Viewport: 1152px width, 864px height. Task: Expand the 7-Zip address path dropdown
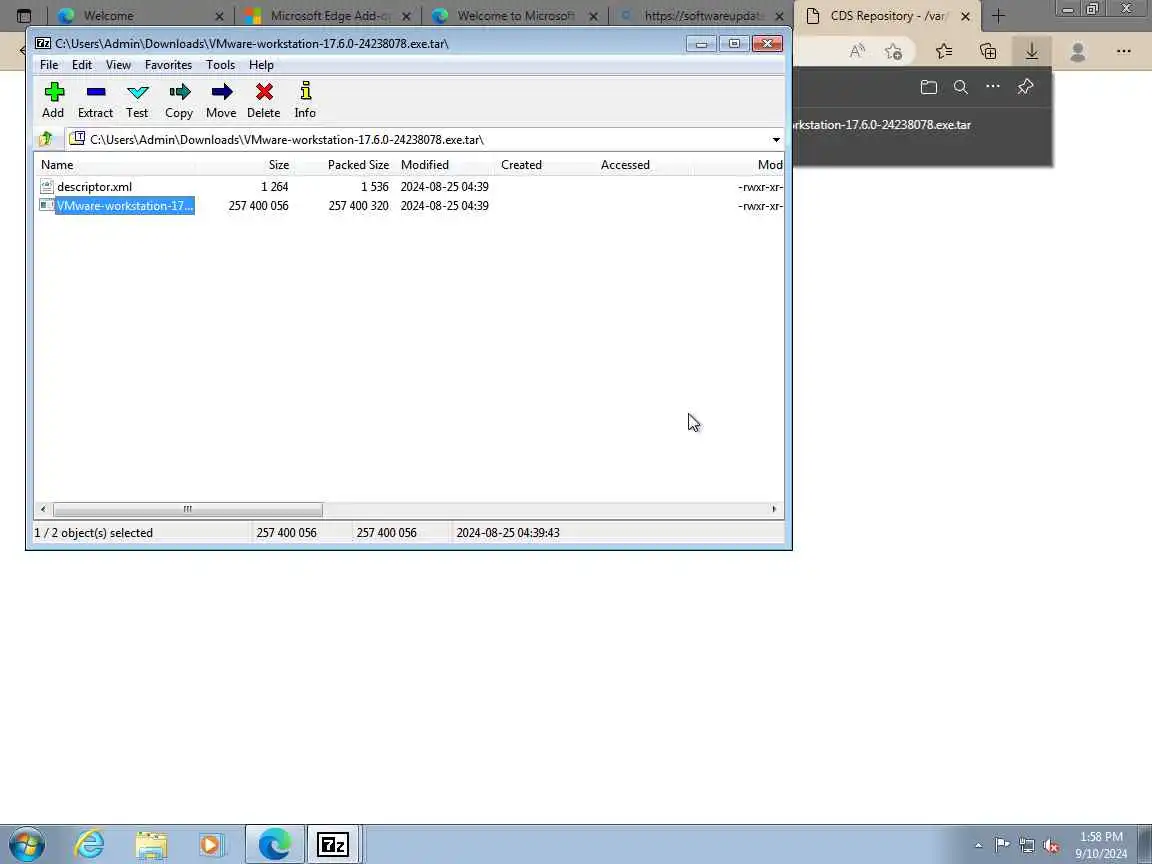(x=776, y=140)
